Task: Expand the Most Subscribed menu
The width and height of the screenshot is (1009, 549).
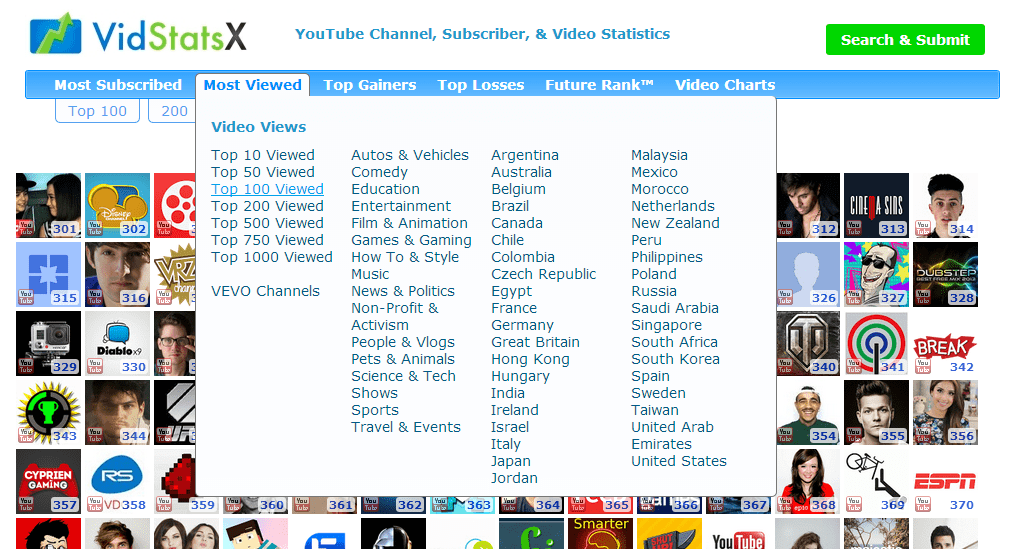Action: tap(118, 85)
